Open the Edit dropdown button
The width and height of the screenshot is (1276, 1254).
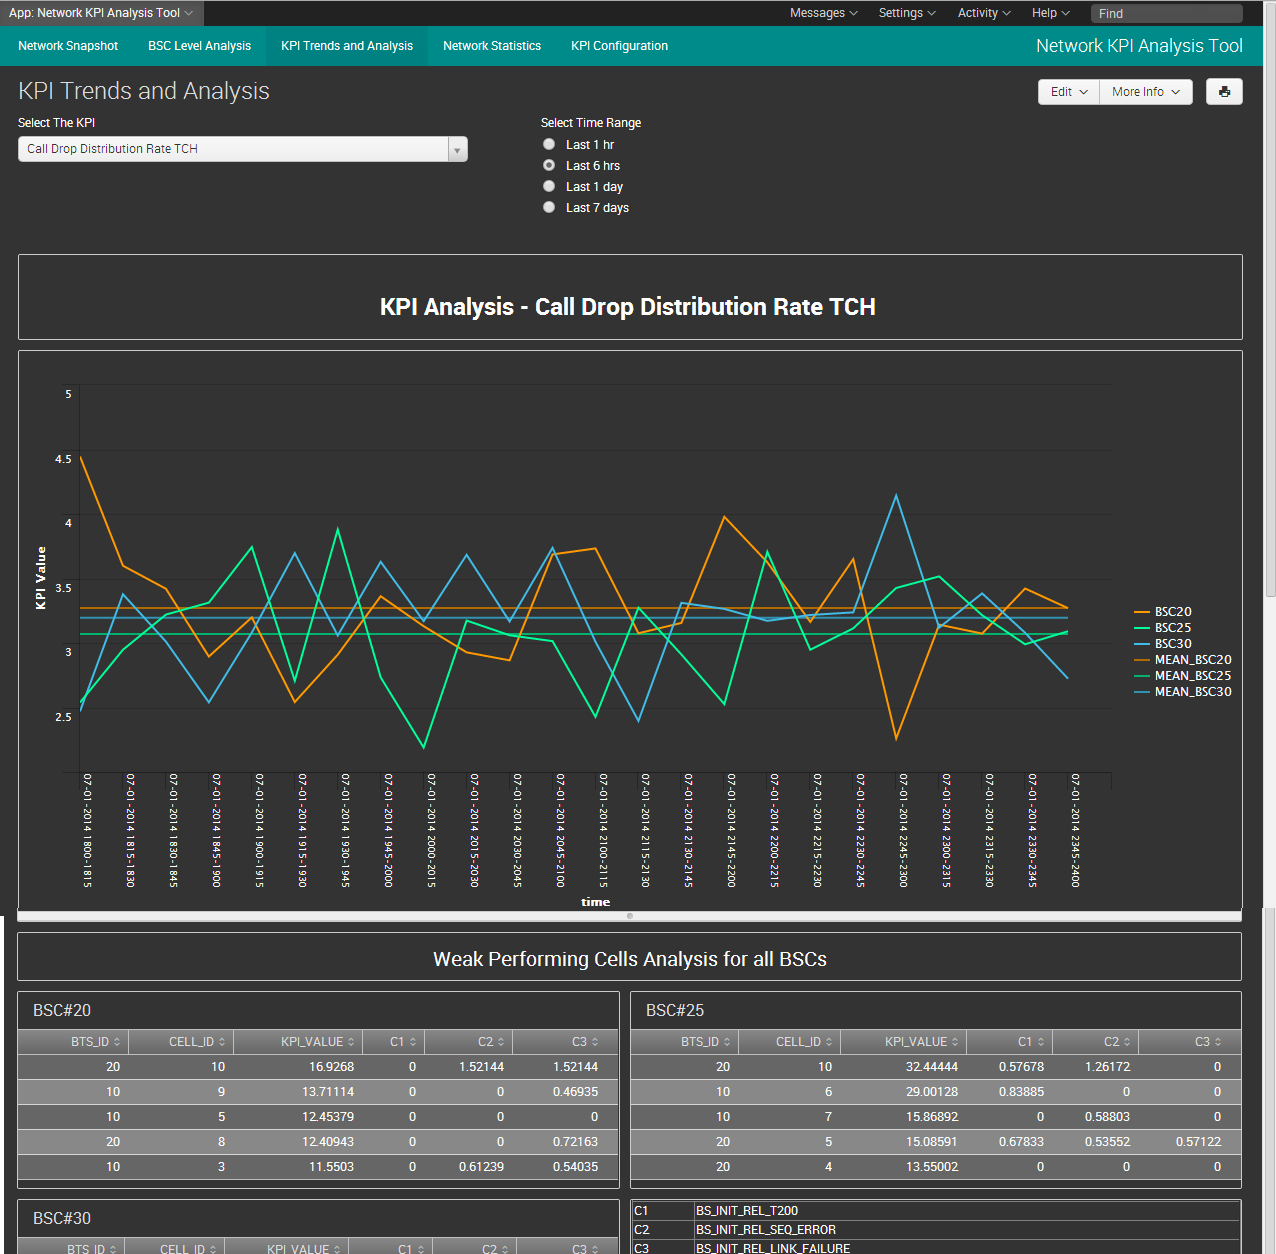click(x=1069, y=92)
